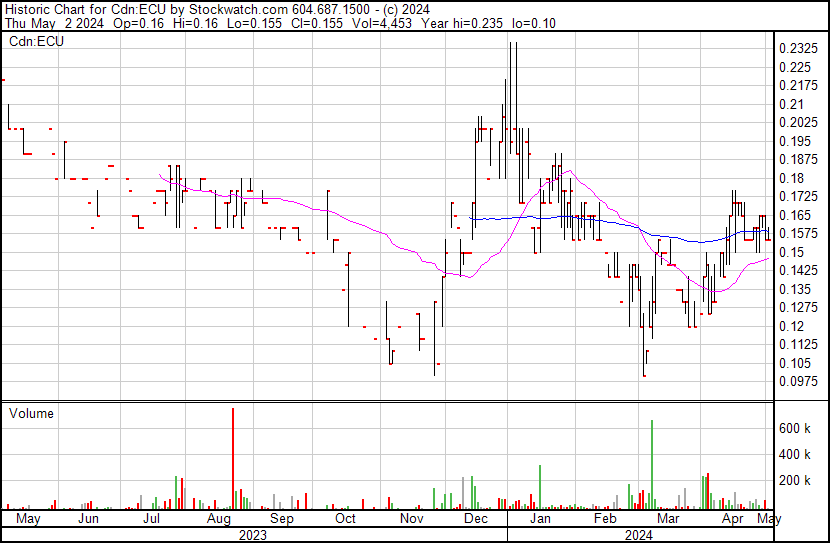Click the 2024 year label
This screenshot has height=543, width=830.
point(640,534)
